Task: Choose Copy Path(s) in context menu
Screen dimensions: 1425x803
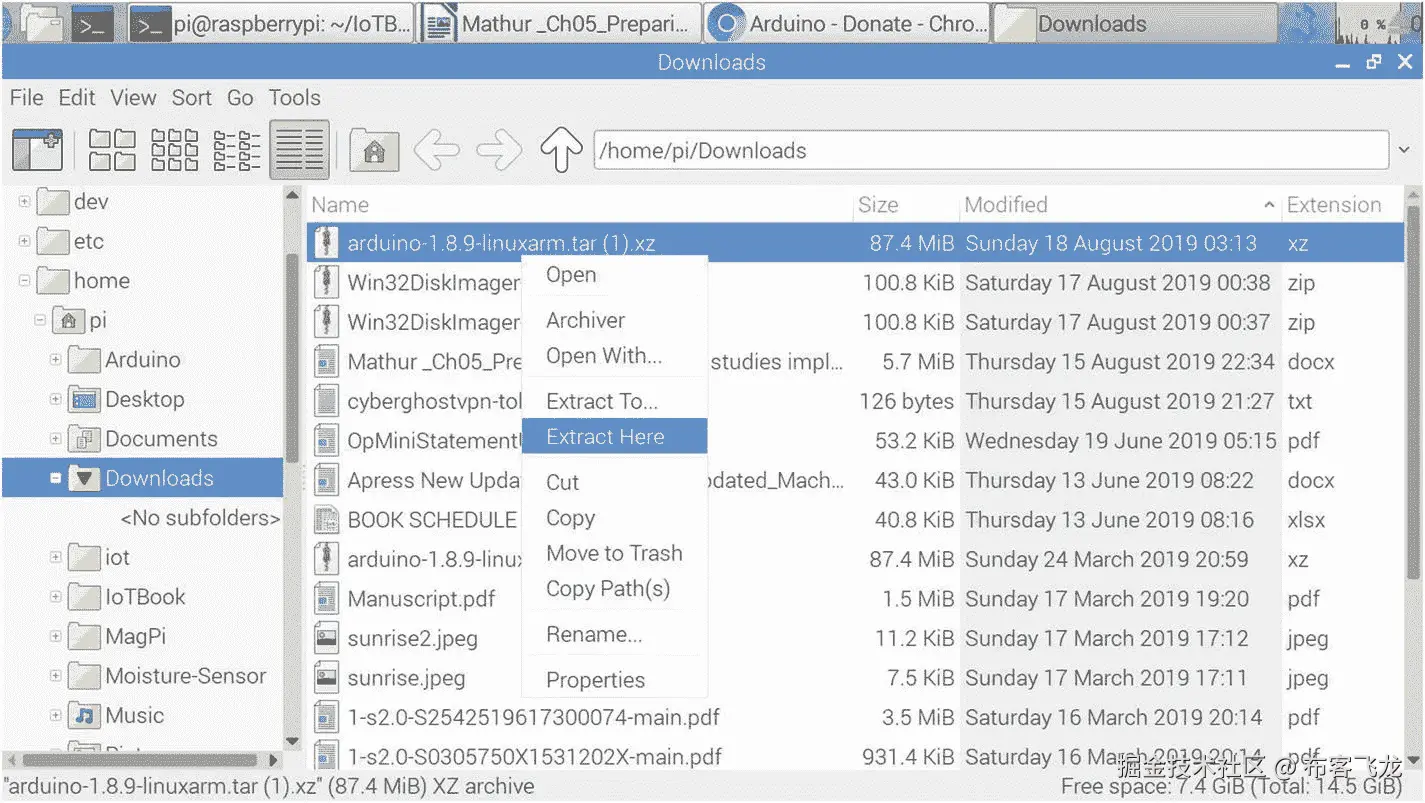Action: click(615, 589)
